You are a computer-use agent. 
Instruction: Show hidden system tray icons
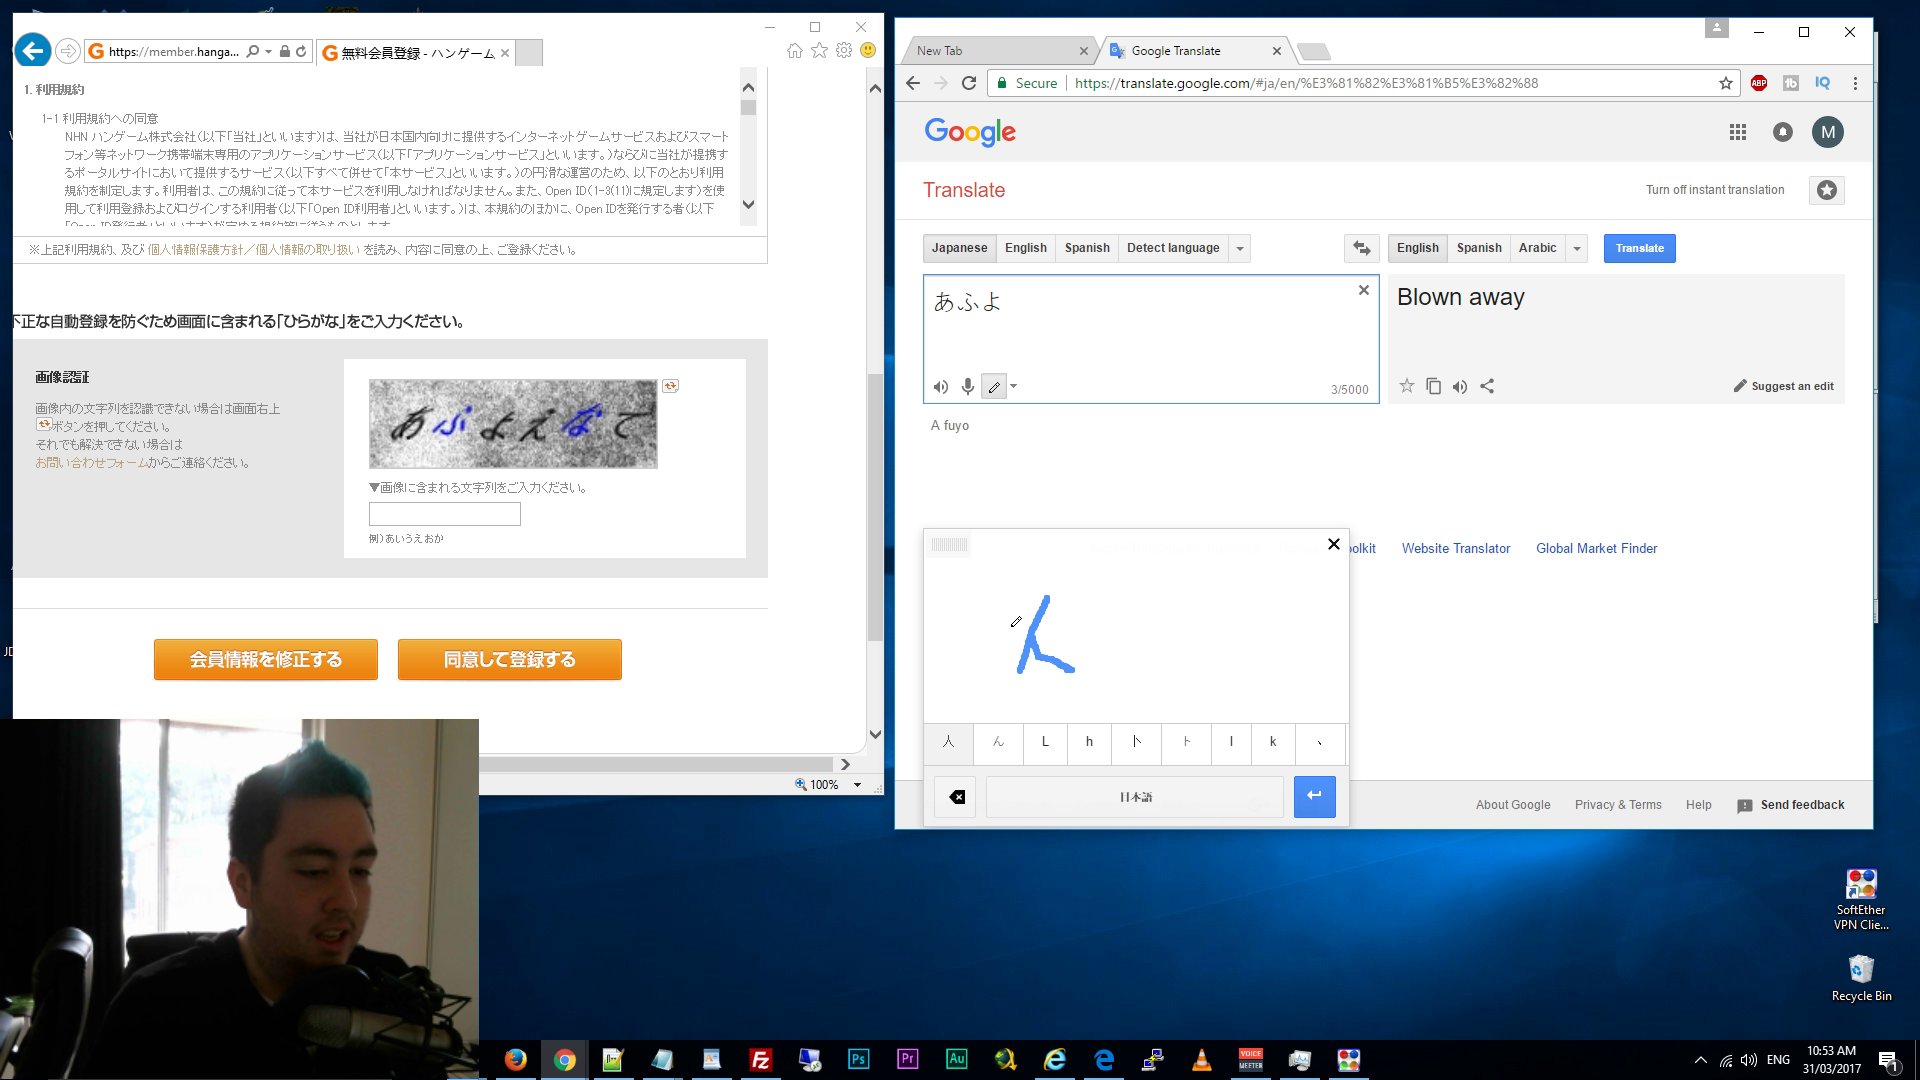(x=1701, y=1060)
